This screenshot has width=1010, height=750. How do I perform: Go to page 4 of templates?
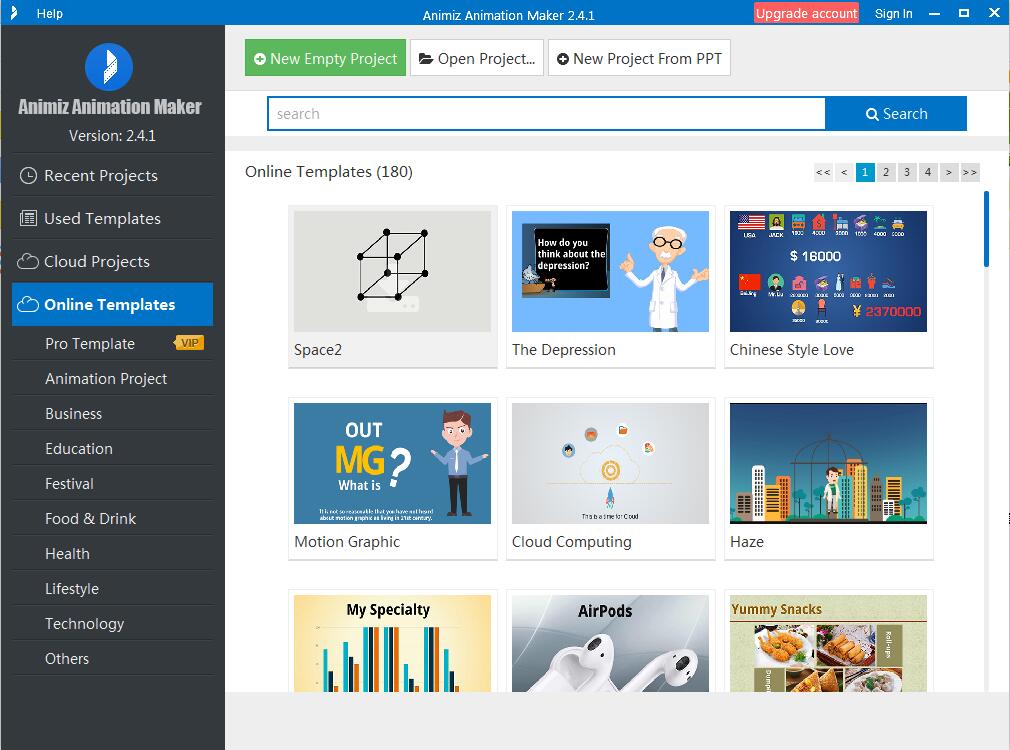point(928,172)
